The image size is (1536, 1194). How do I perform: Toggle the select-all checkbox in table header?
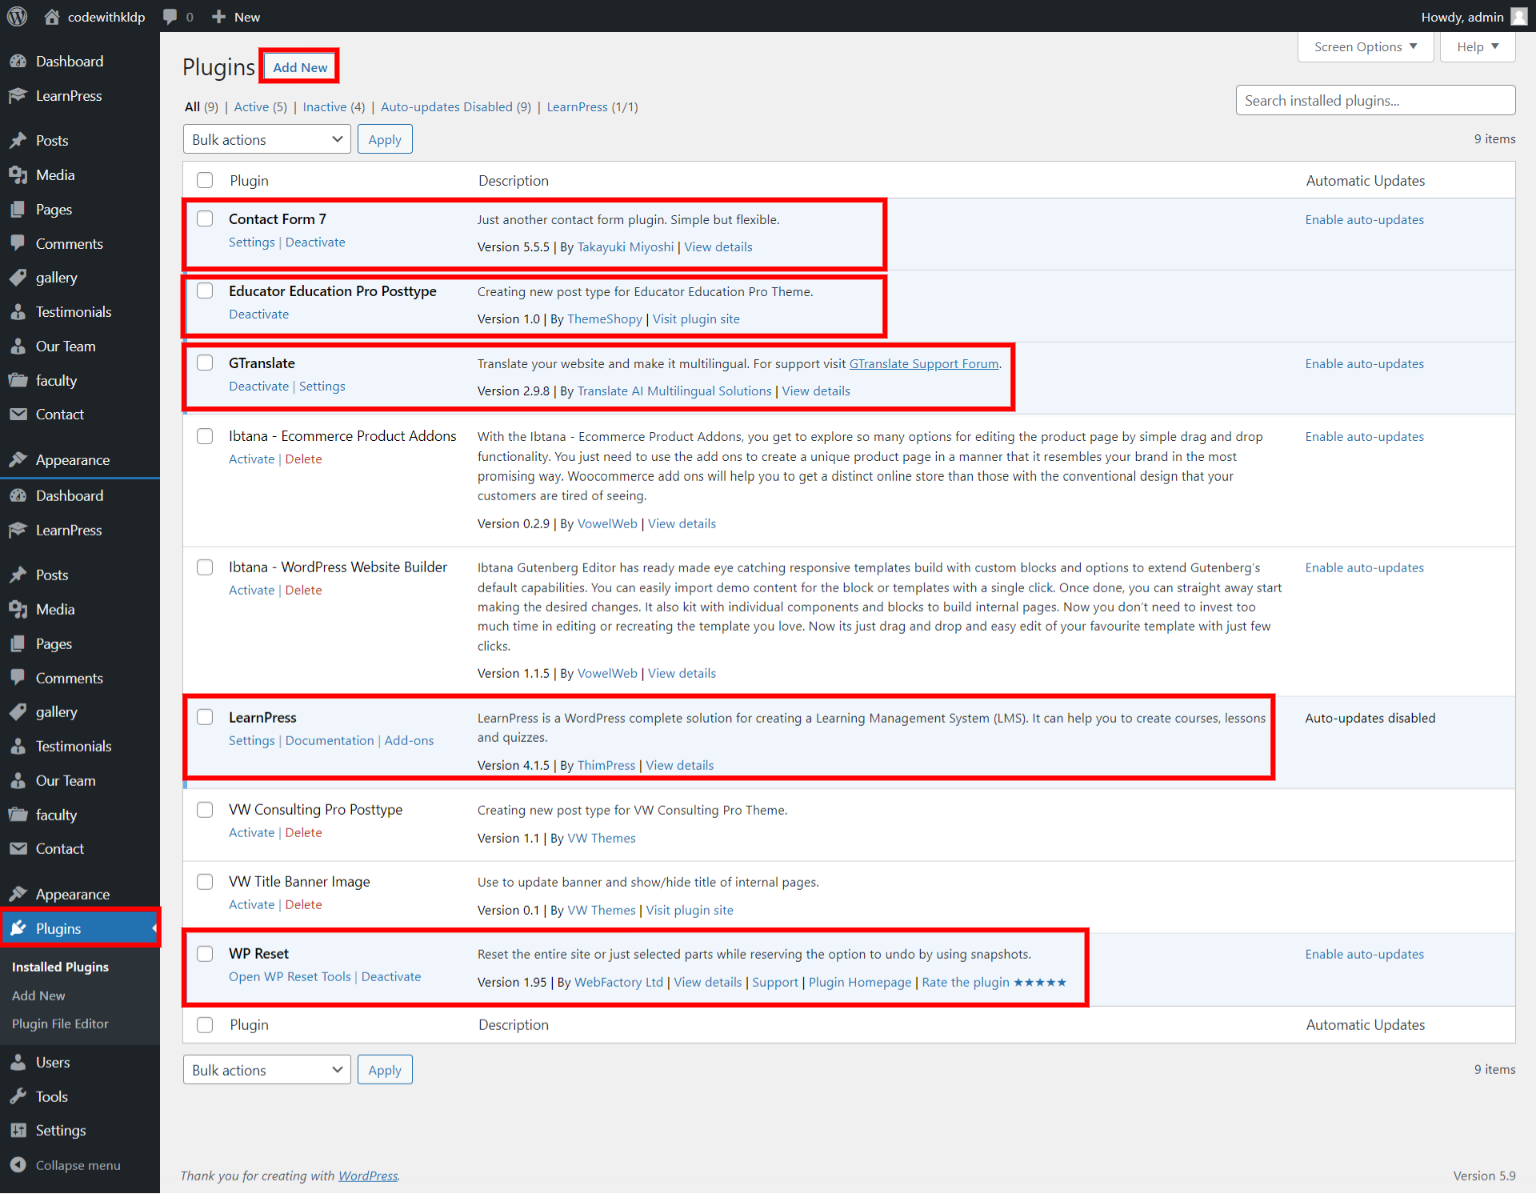[x=205, y=180]
